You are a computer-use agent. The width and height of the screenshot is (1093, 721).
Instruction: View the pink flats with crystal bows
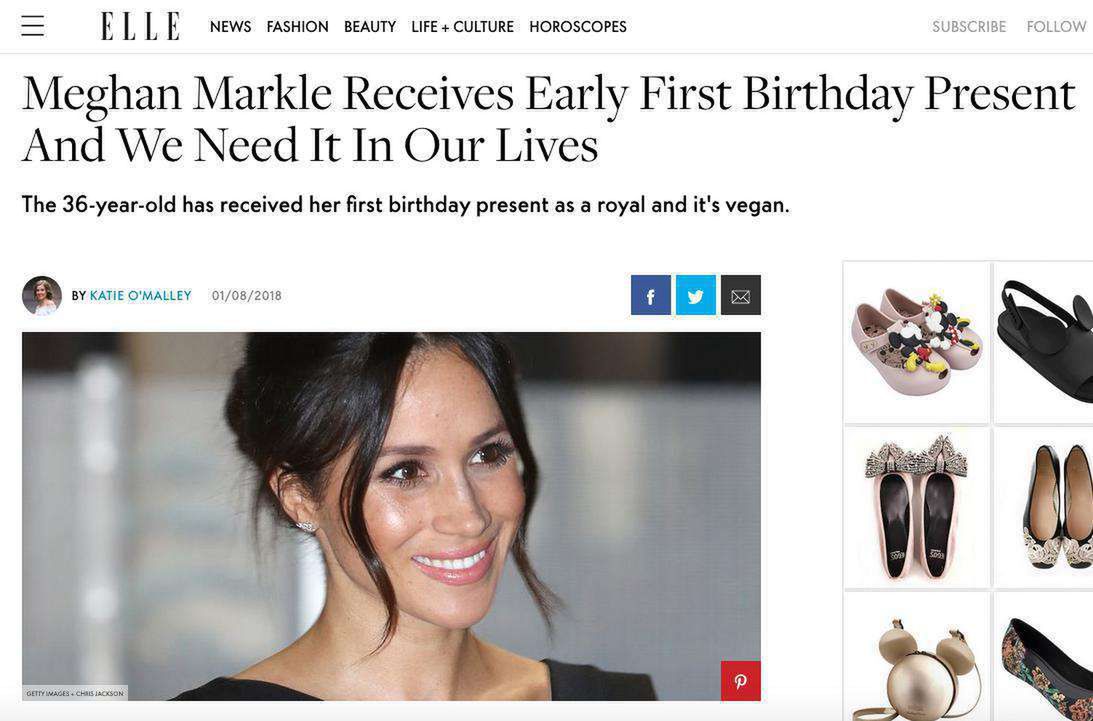(x=916, y=508)
